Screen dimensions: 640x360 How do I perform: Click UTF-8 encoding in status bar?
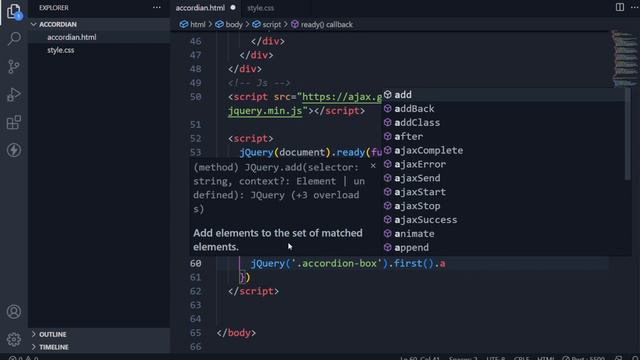(496, 358)
